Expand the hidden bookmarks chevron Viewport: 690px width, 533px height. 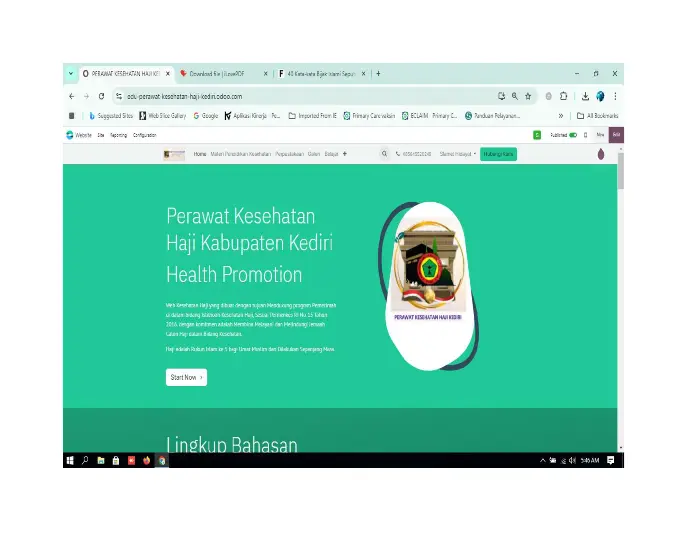pos(561,116)
